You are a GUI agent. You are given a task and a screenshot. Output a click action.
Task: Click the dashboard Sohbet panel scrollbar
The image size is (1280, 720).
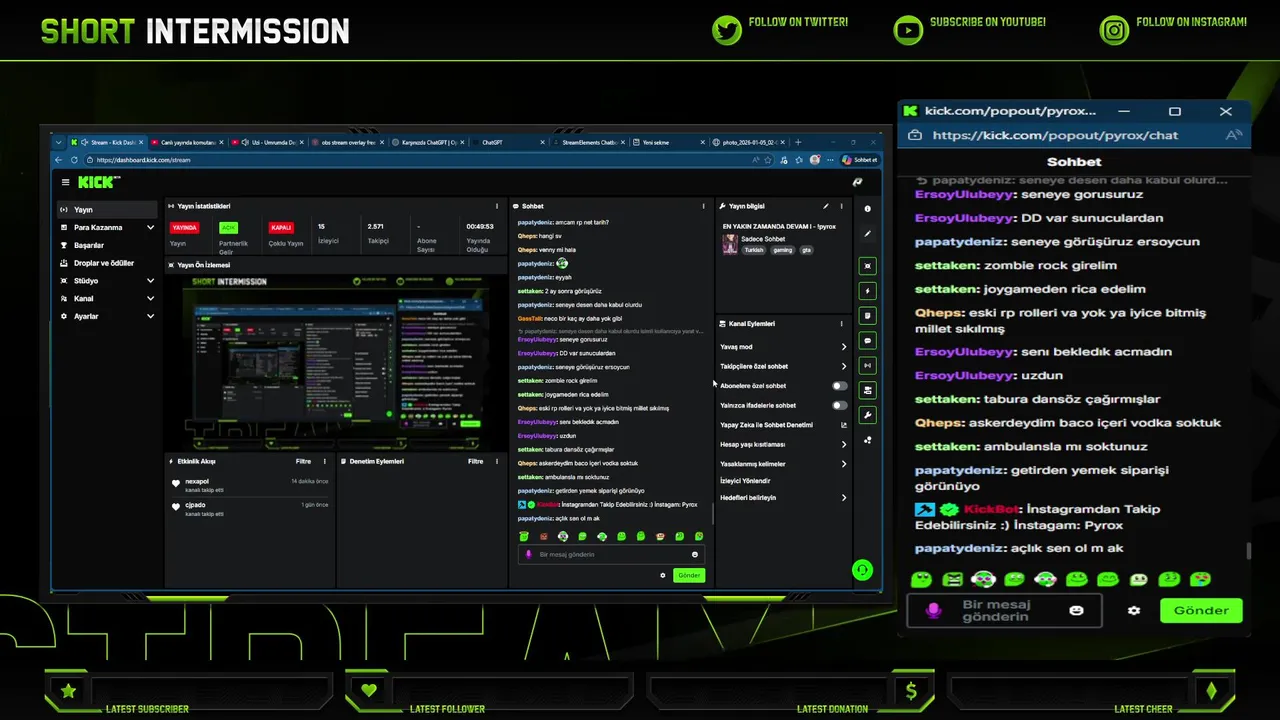pyautogui.click(x=712, y=514)
